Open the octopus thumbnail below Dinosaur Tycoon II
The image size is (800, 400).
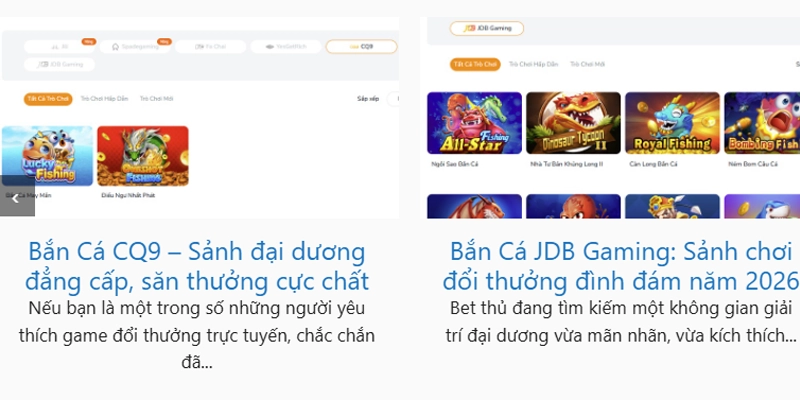click(x=573, y=206)
